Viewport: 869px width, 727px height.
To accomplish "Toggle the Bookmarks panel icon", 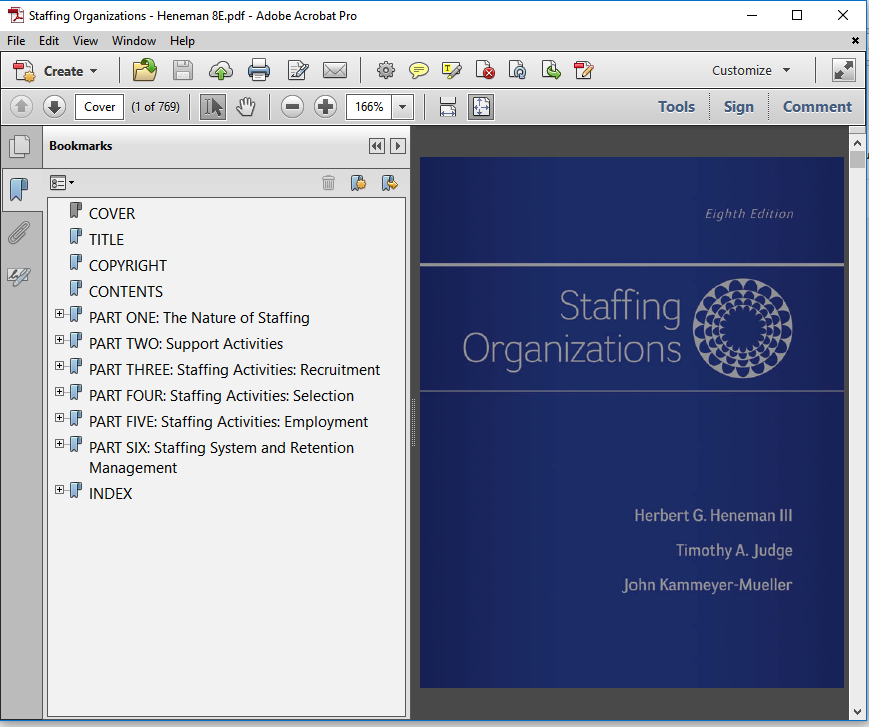I will point(19,190).
